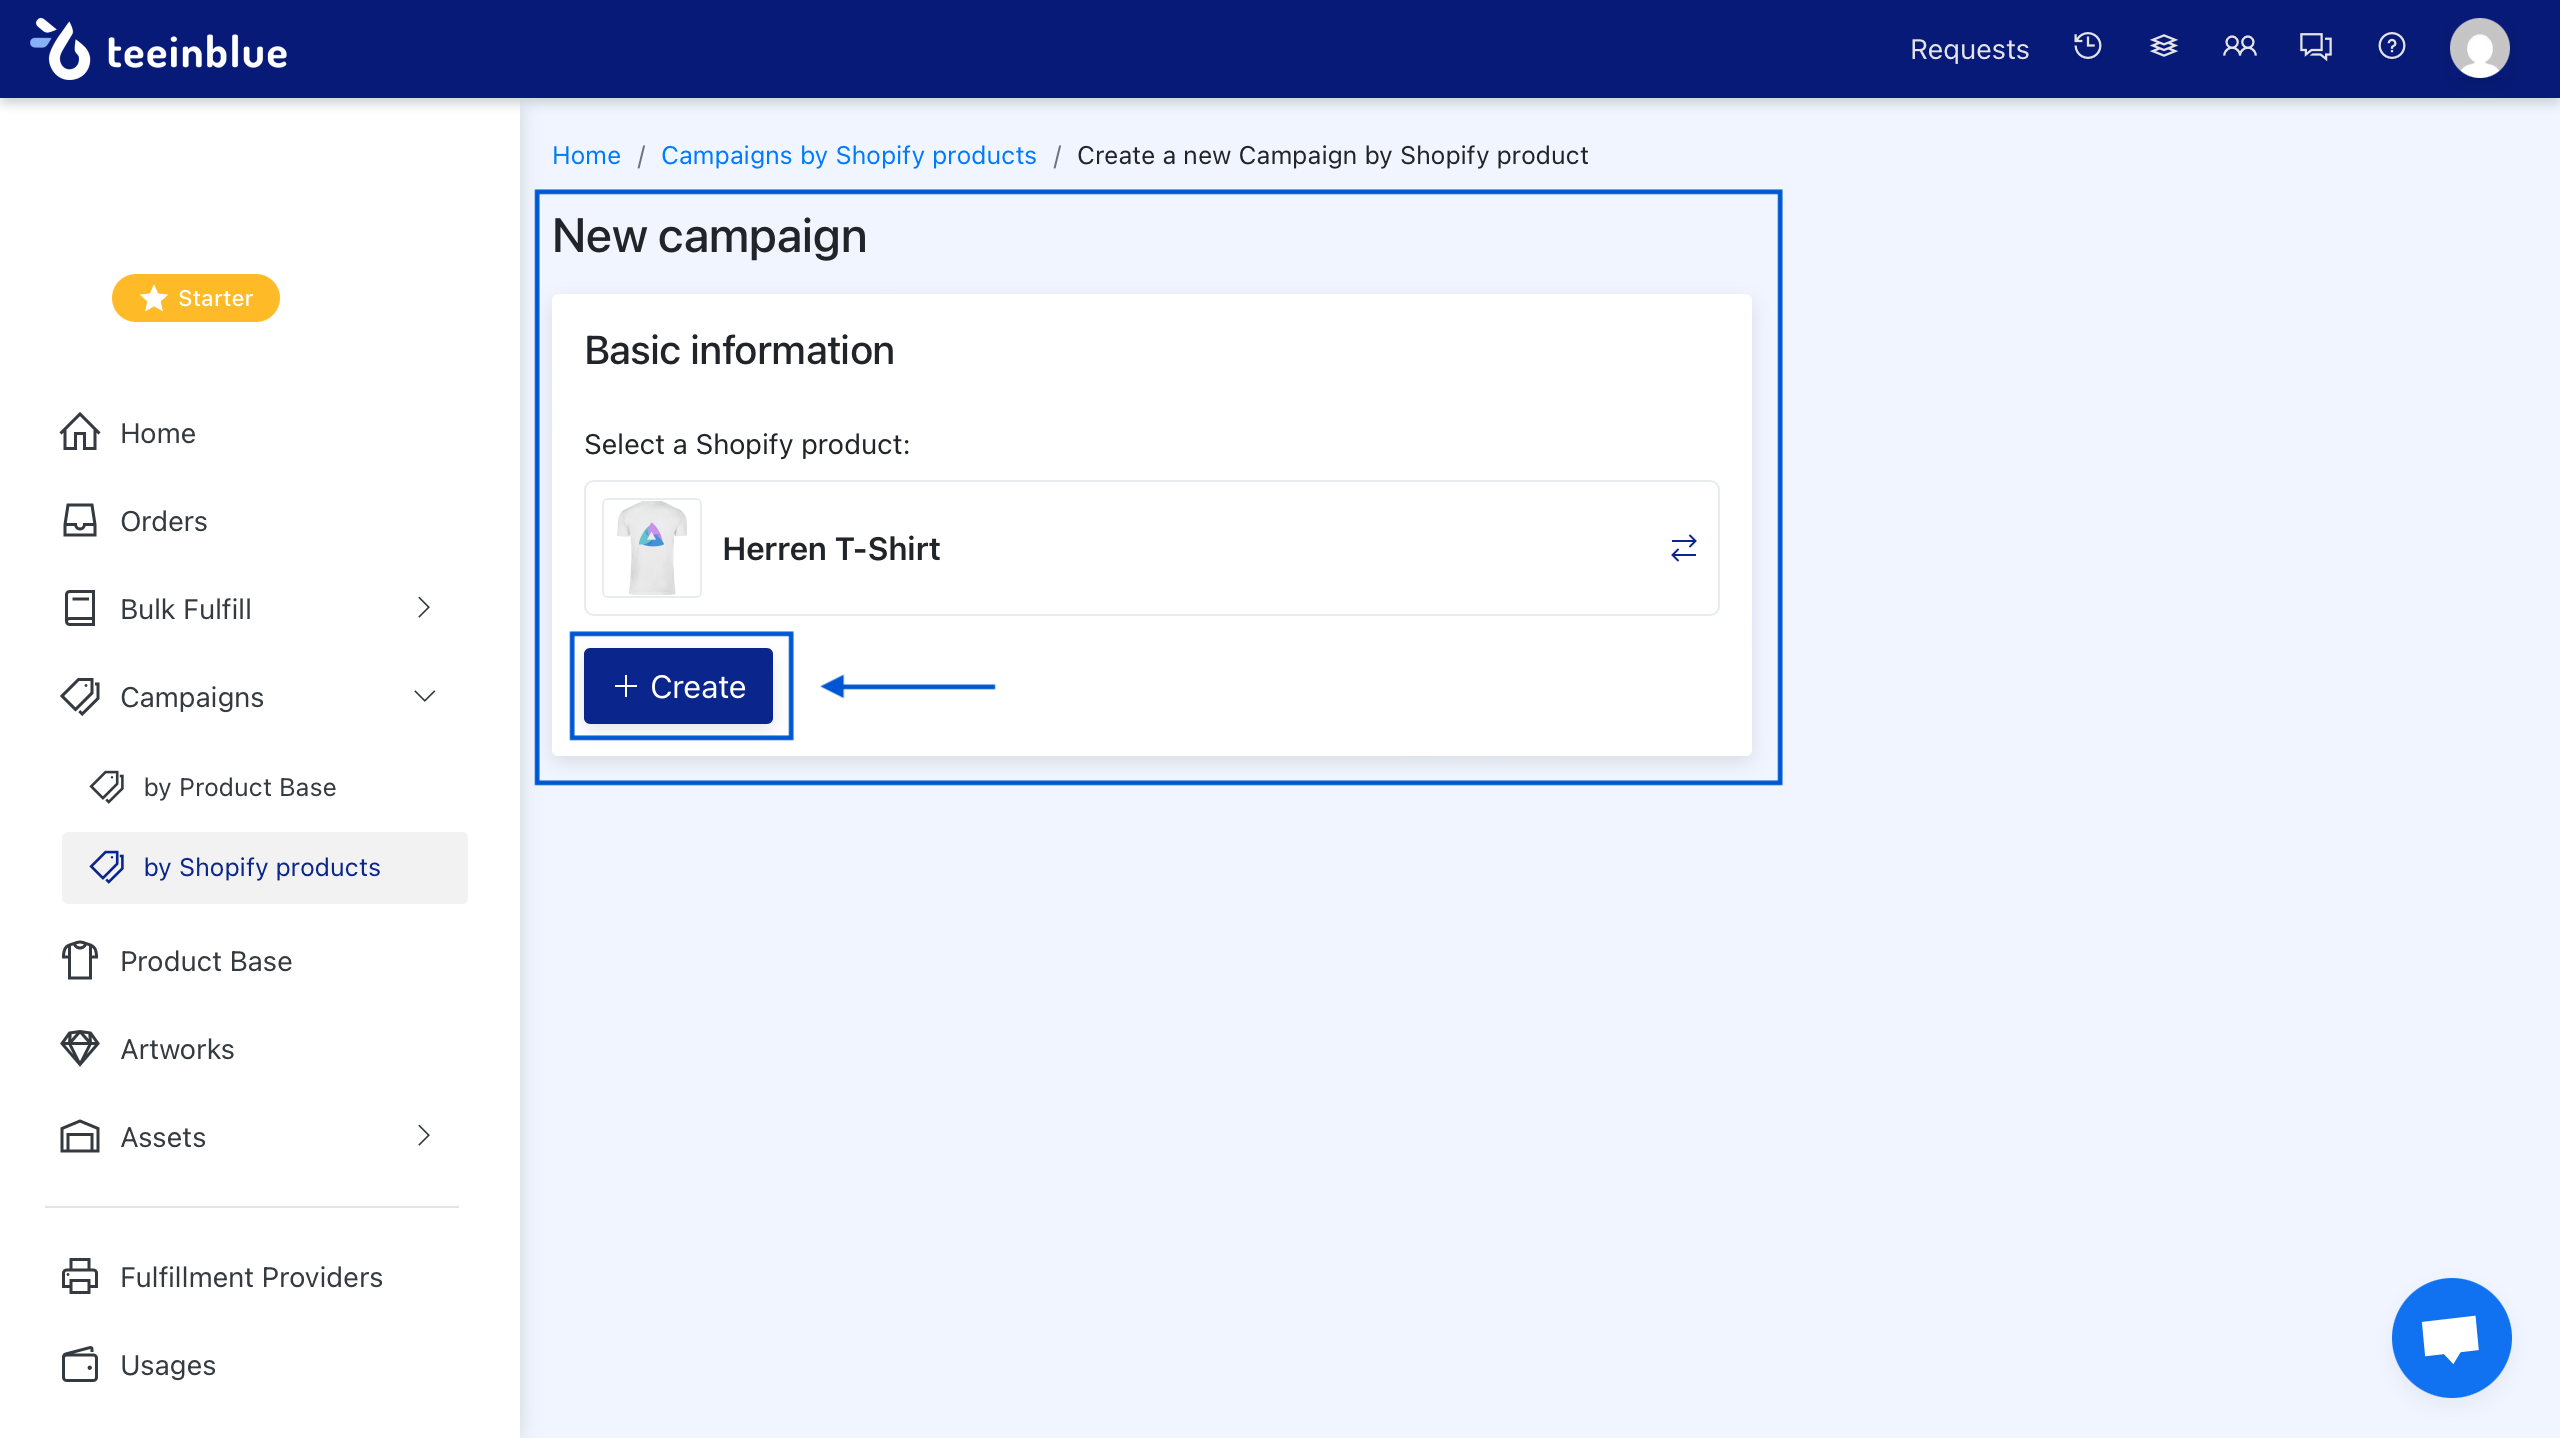
Task: Follow the Home breadcrumb link
Action: coord(586,155)
